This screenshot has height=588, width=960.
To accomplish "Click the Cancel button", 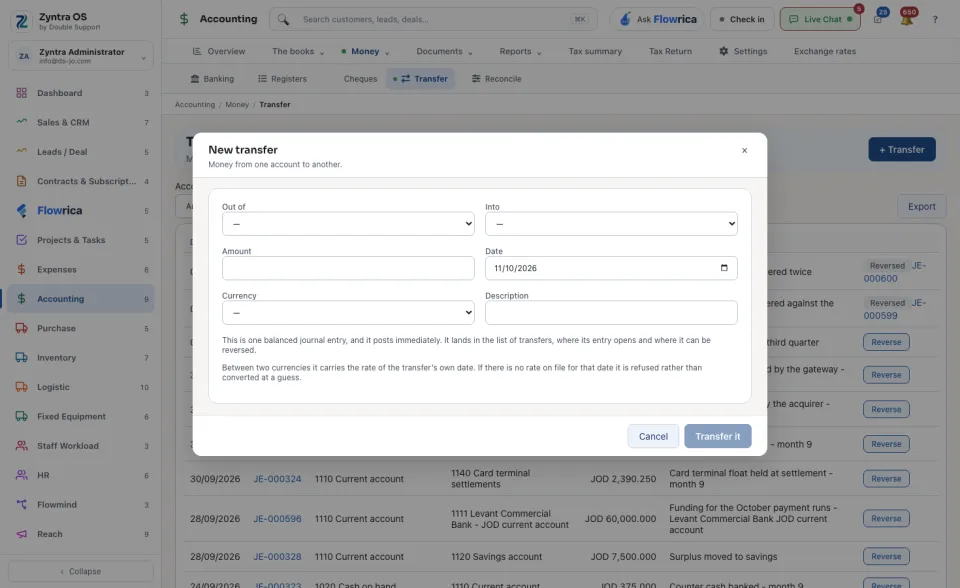I will point(653,436).
